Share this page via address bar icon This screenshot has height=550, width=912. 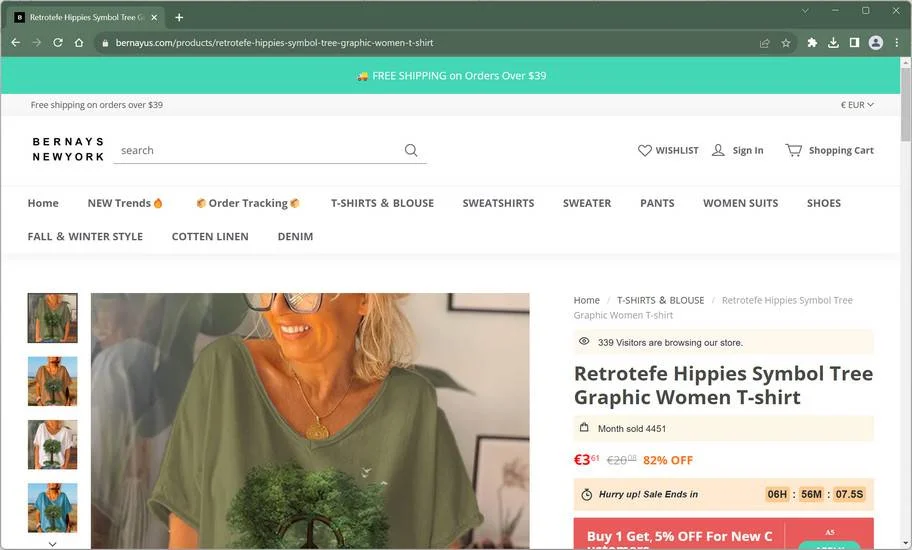[765, 43]
